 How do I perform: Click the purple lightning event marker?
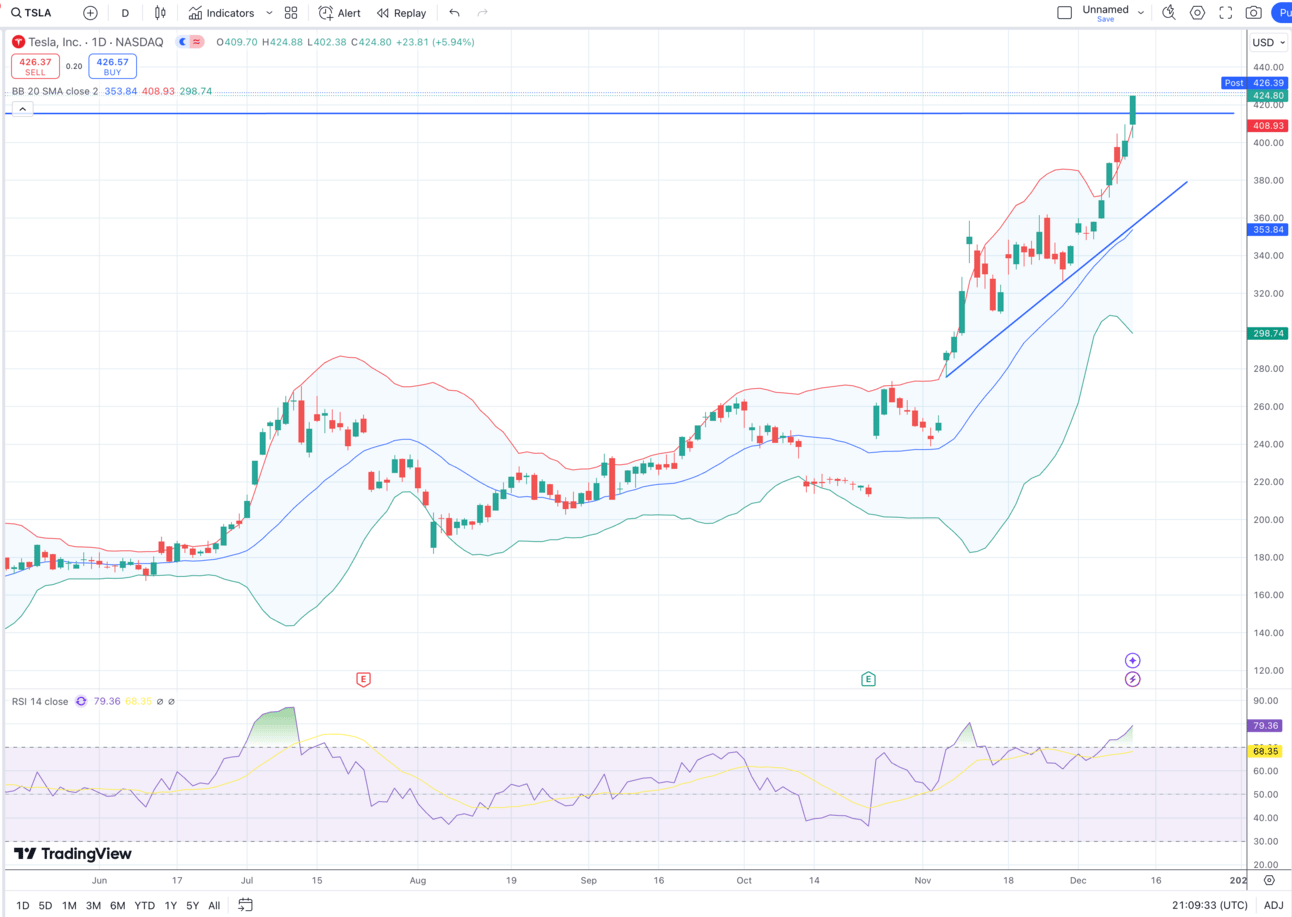click(1132, 679)
